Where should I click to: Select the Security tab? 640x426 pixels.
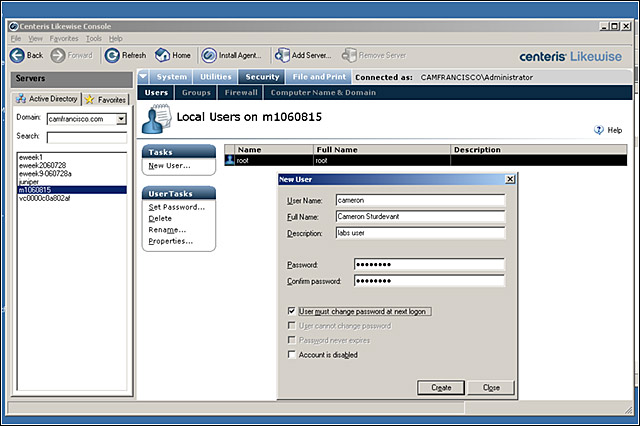point(262,77)
